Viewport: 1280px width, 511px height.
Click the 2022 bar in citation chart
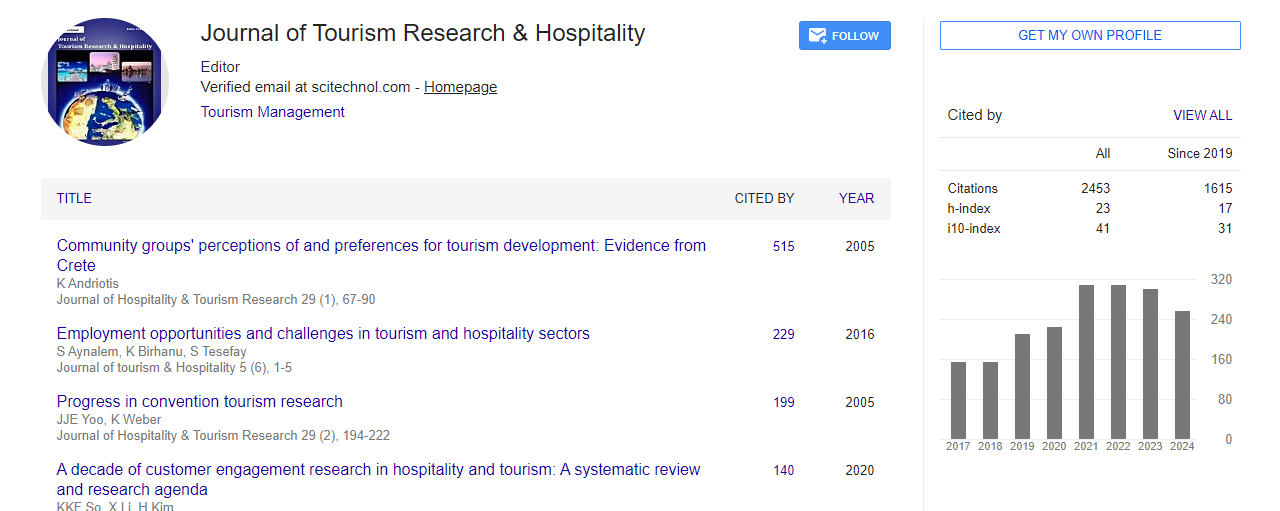coord(1118,362)
